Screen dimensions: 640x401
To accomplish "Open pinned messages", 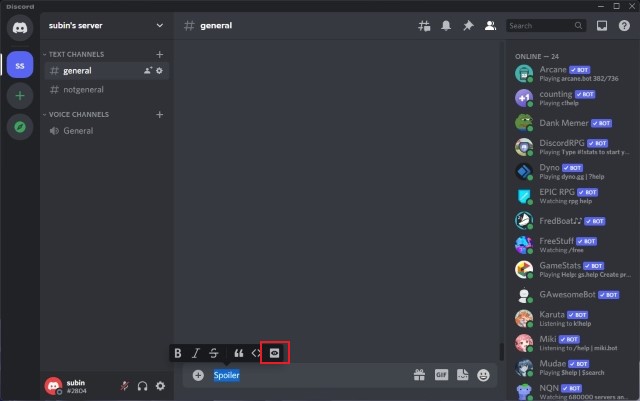I will [468, 25].
